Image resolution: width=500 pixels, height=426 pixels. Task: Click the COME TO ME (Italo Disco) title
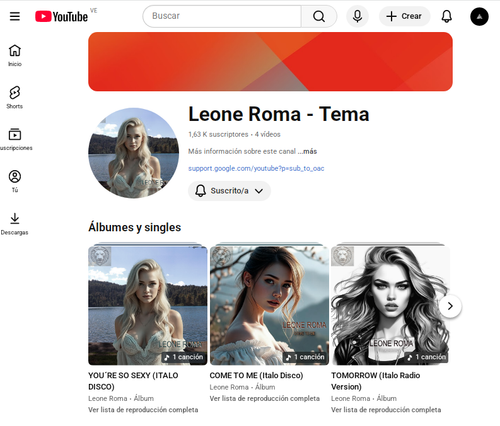(x=256, y=375)
